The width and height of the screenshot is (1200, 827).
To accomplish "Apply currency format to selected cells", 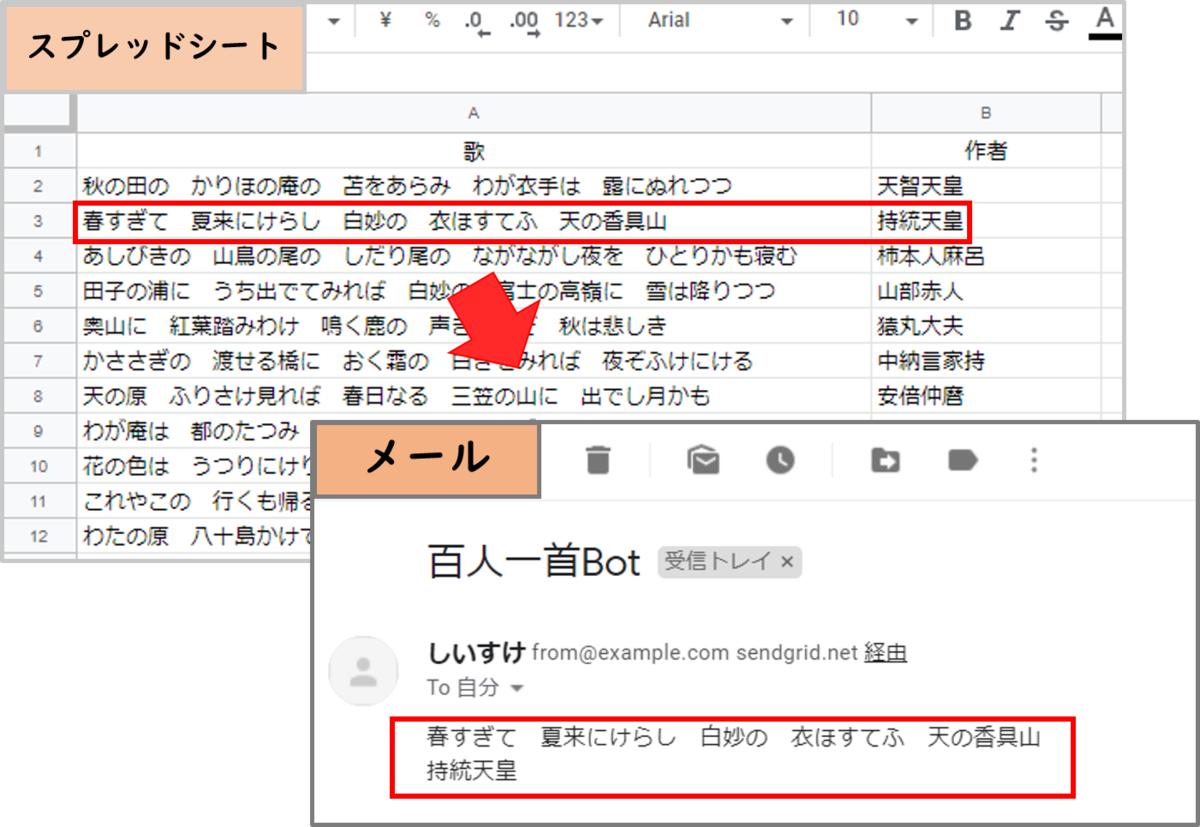I will 384,21.
